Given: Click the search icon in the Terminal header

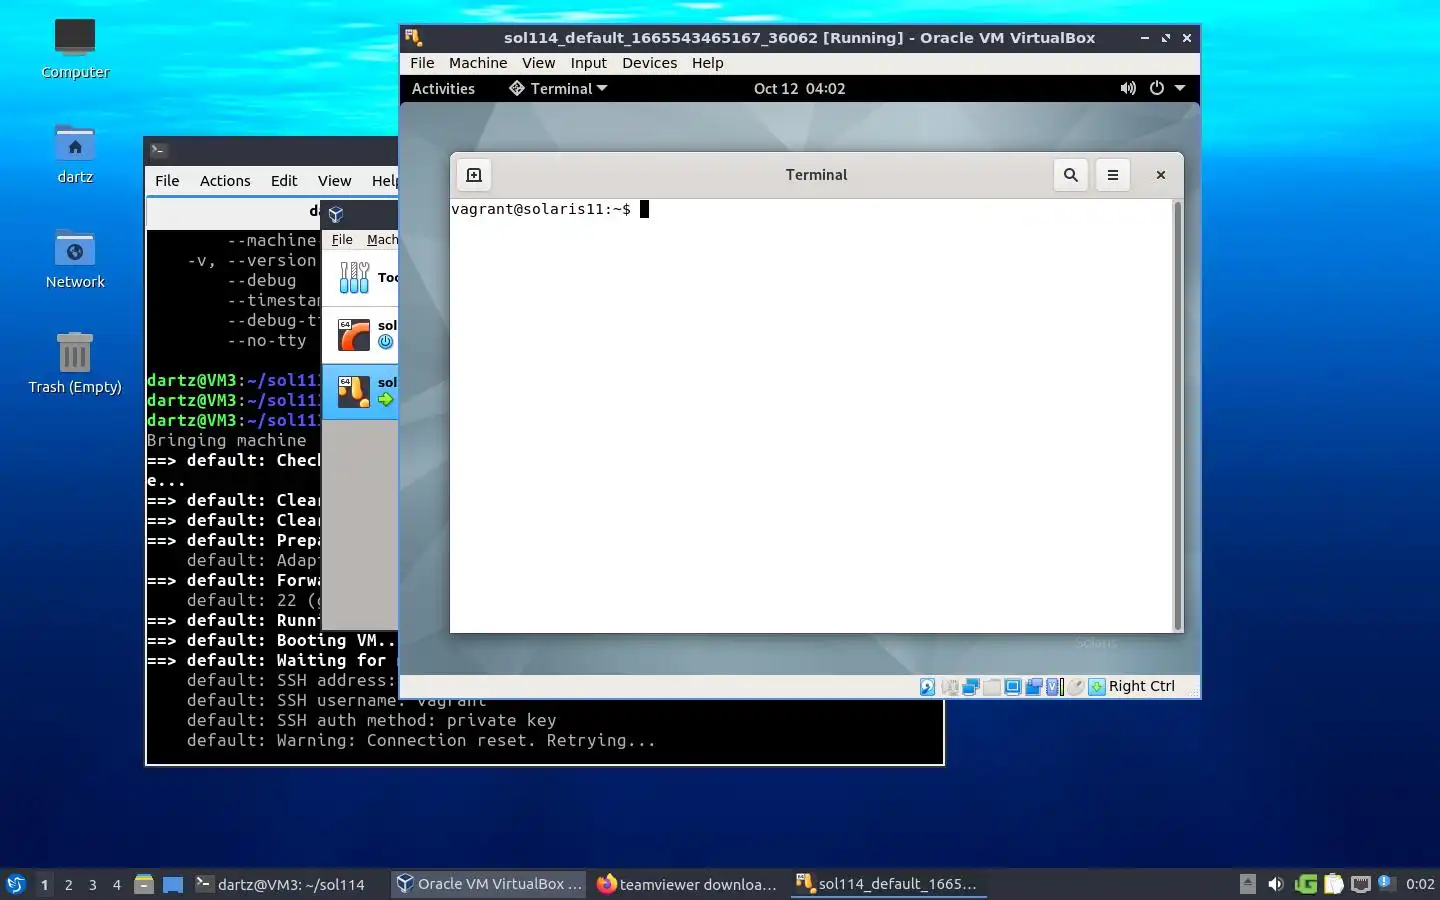Looking at the screenshot, I should coord(1070,175).
